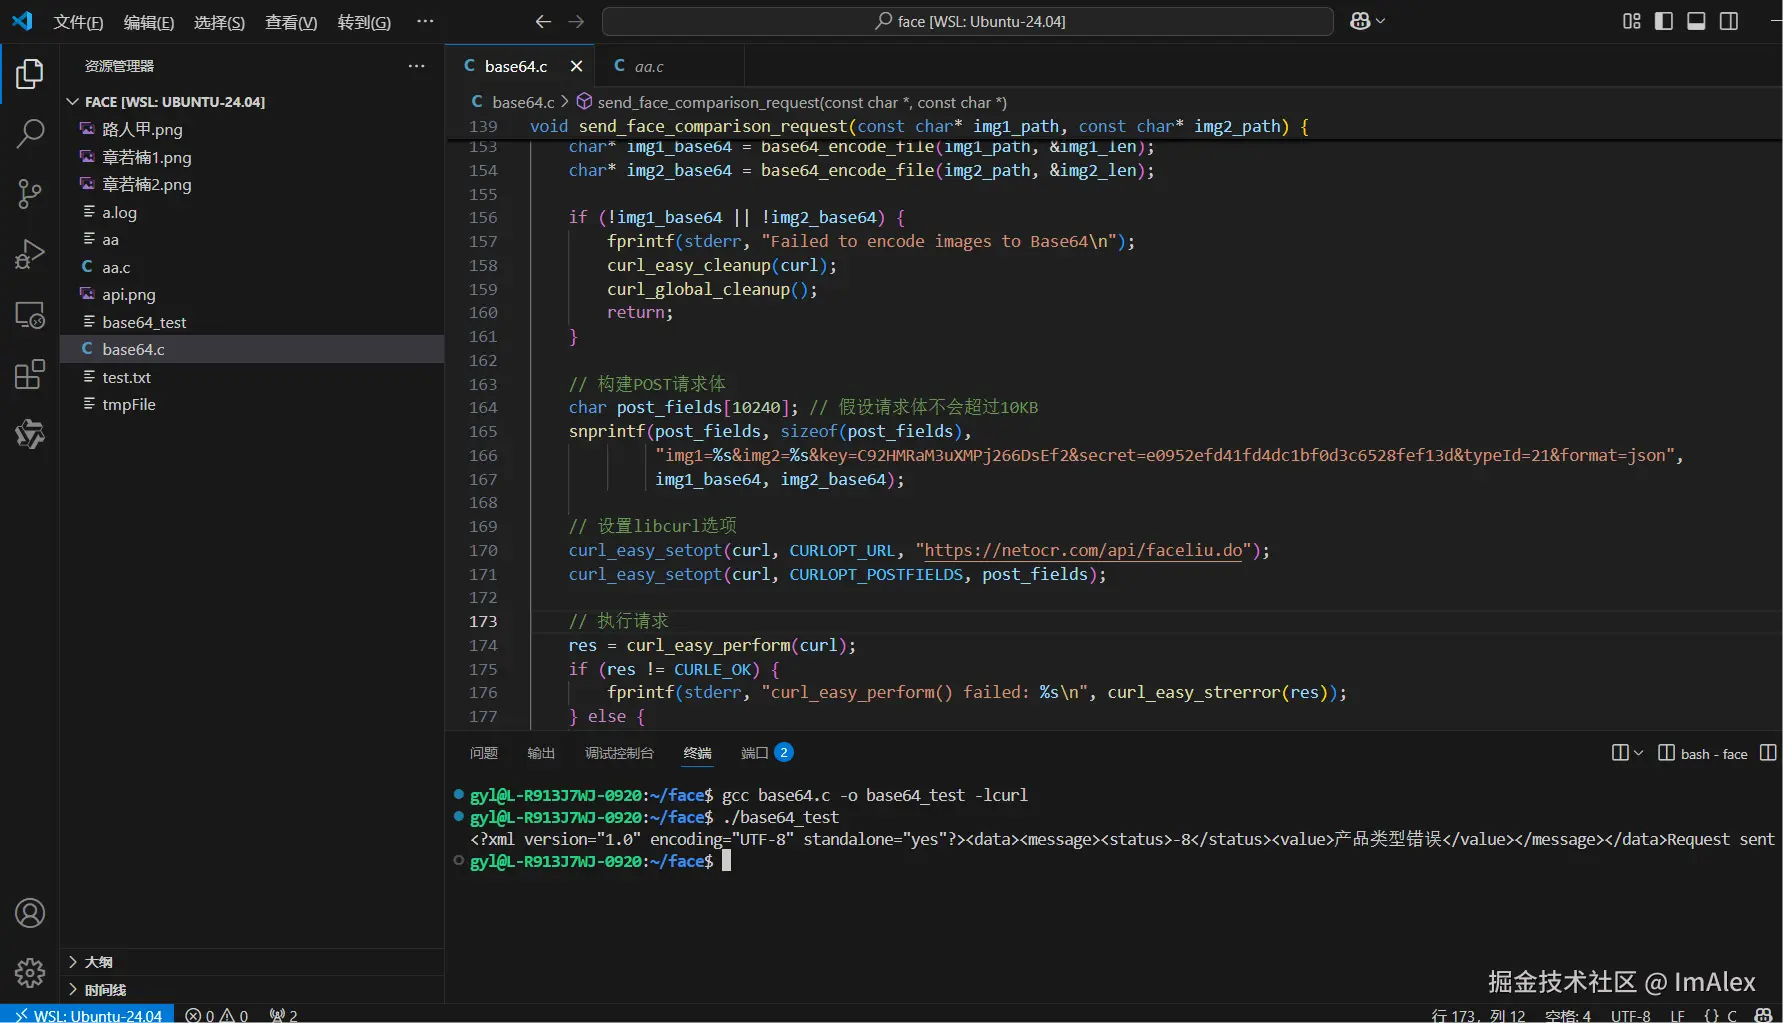The image size is (1783, 1023).
Task: Open the Search view in activity bar
Action: click(x=30, y=133)
